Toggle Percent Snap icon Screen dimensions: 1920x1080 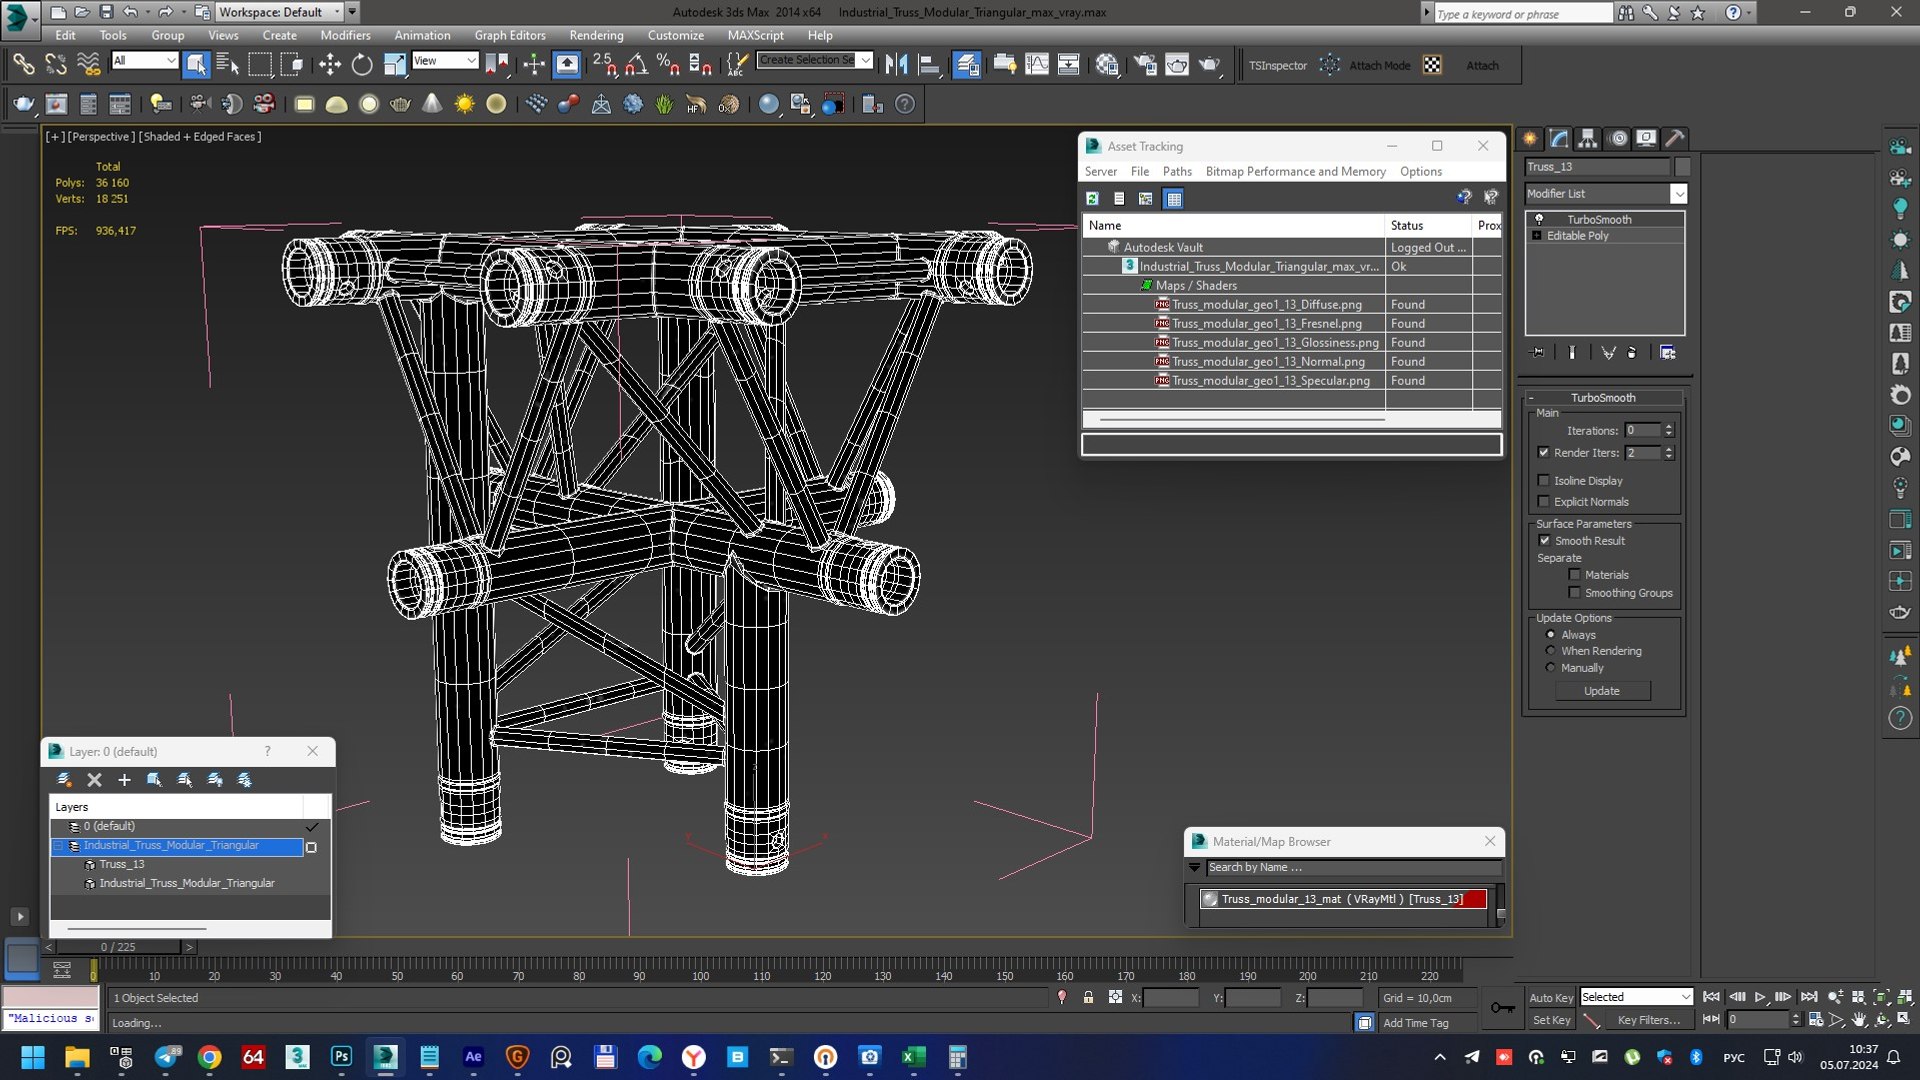(668, 65)
